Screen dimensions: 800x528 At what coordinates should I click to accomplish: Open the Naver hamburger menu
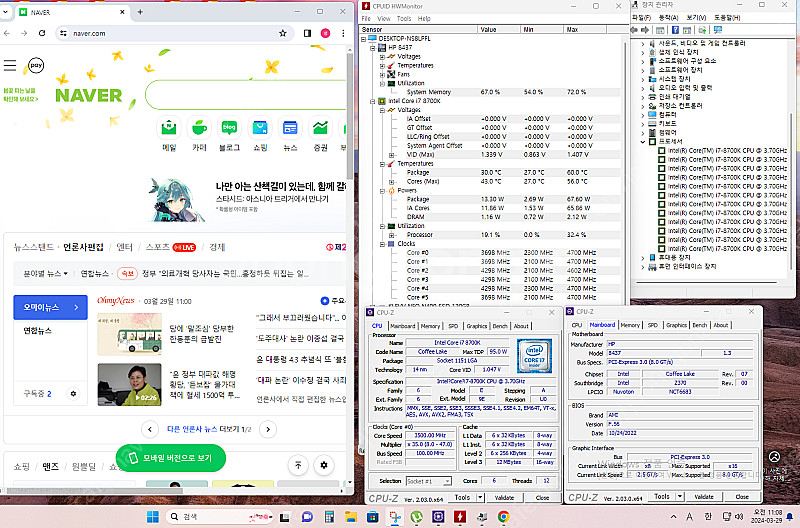(x=10, y=65)
